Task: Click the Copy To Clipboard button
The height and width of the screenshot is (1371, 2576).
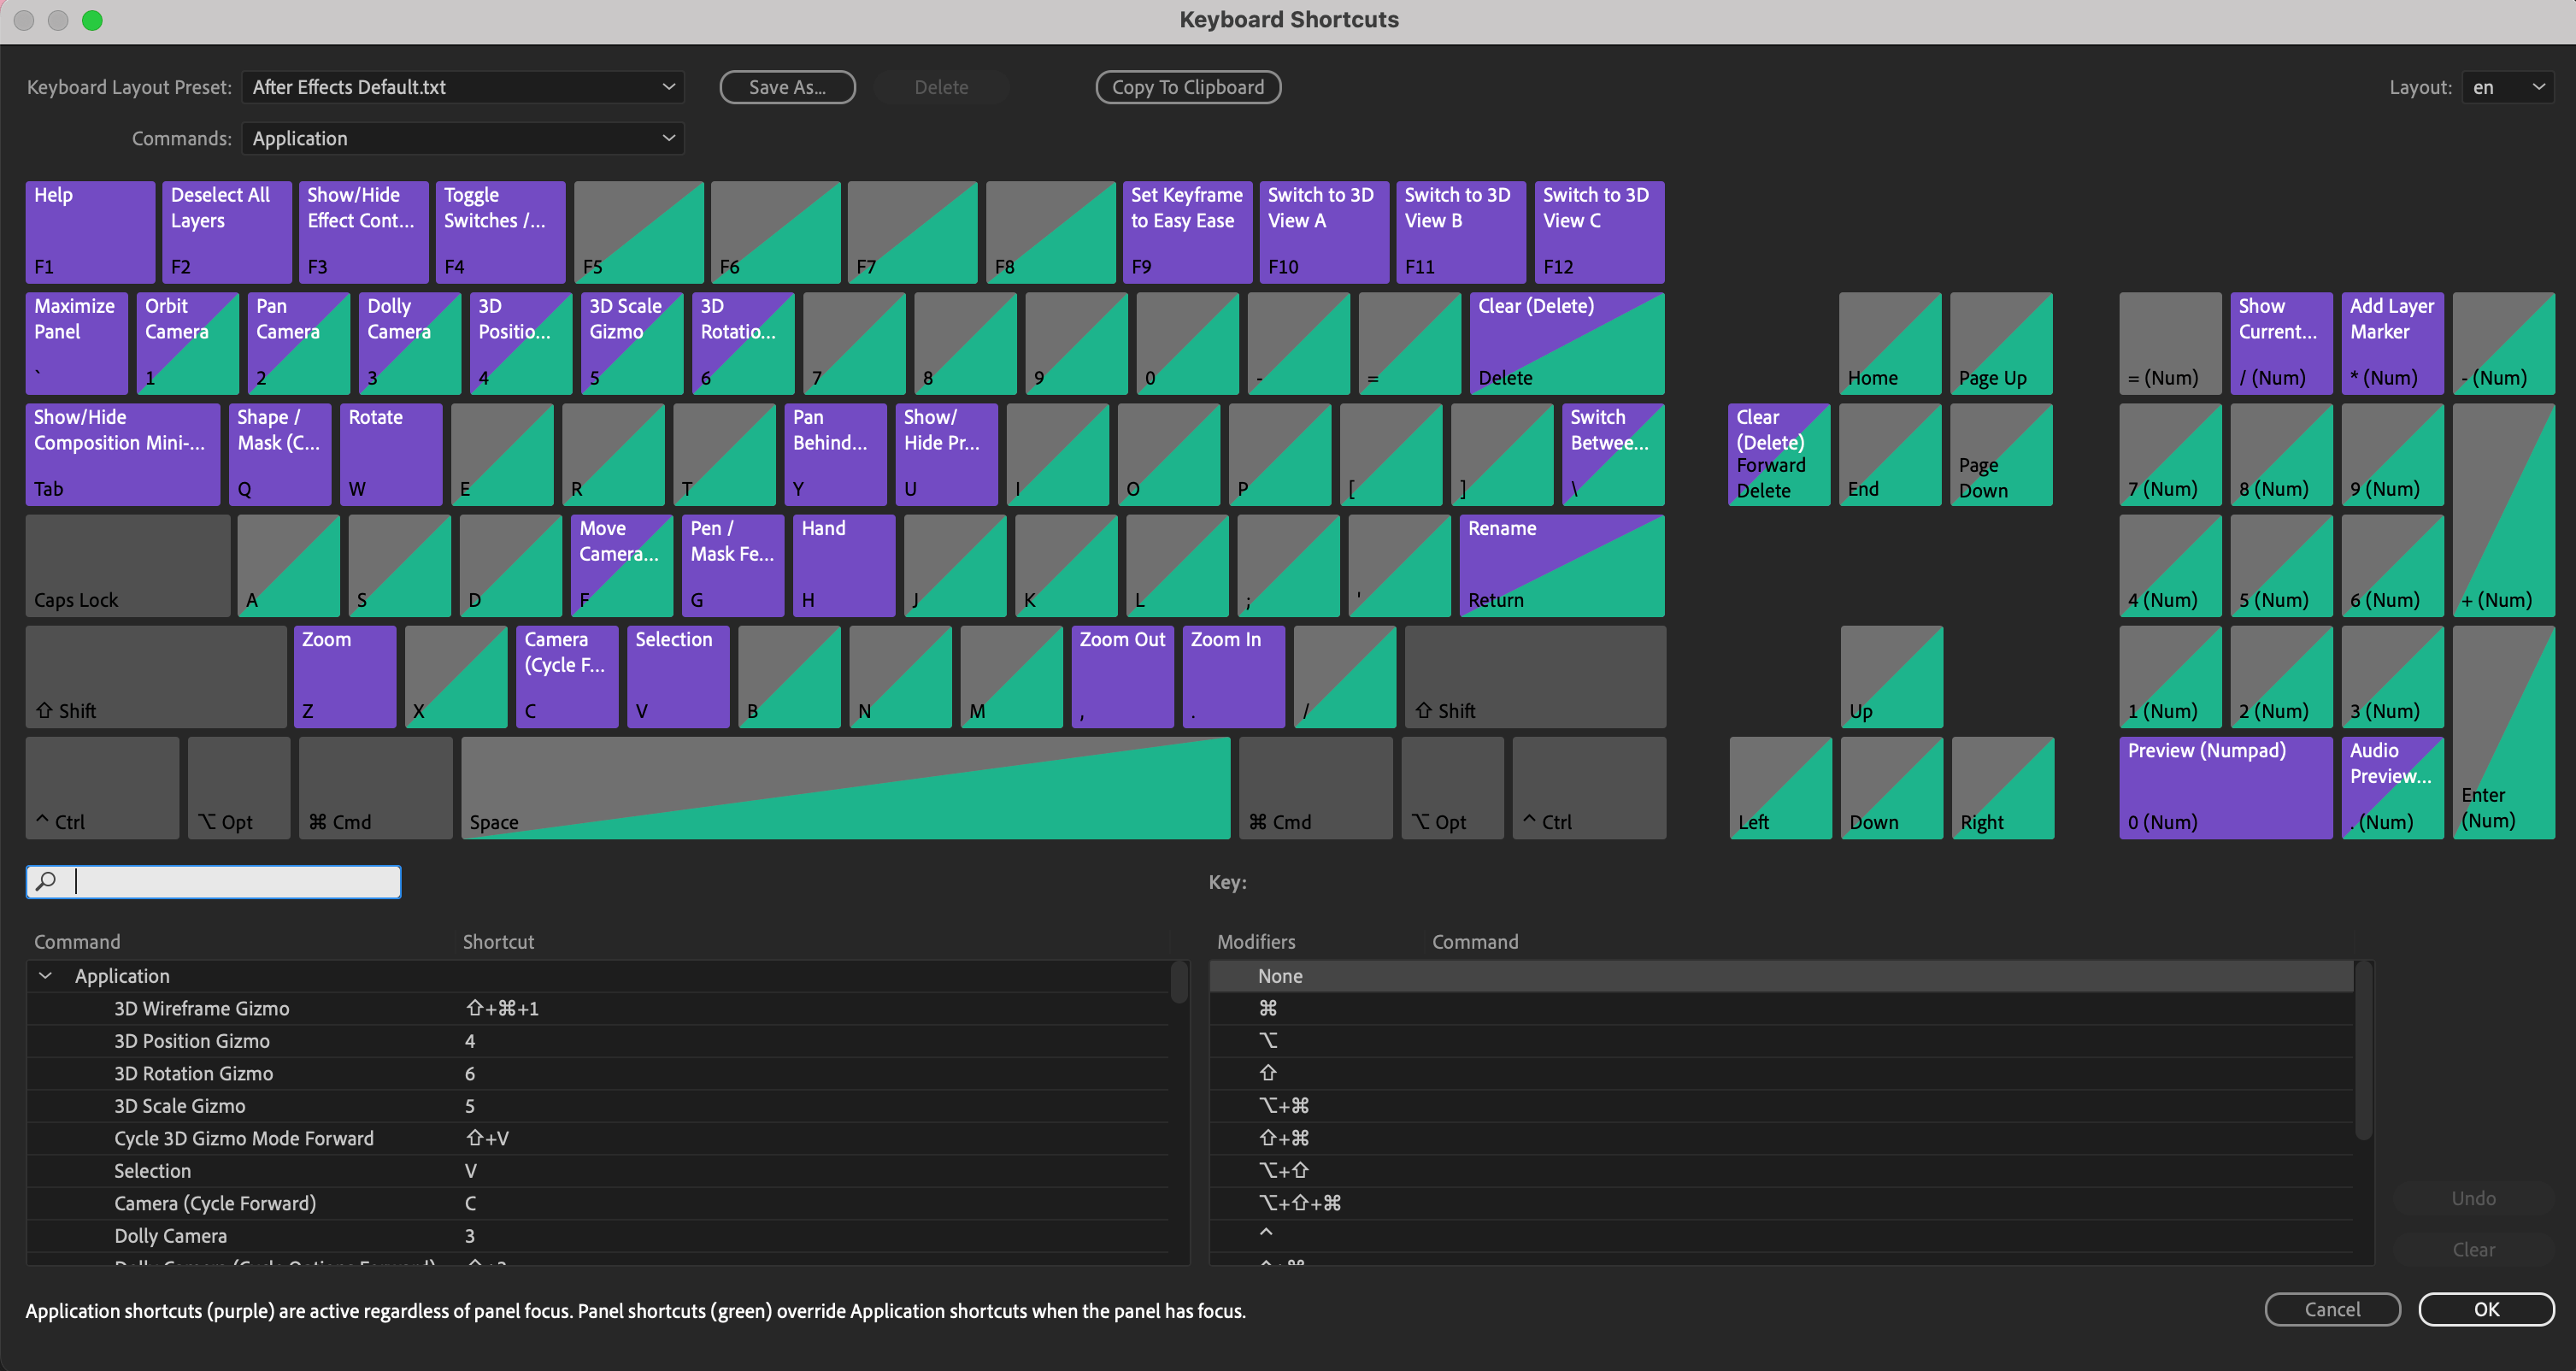Action: (x=1188, y=87)
